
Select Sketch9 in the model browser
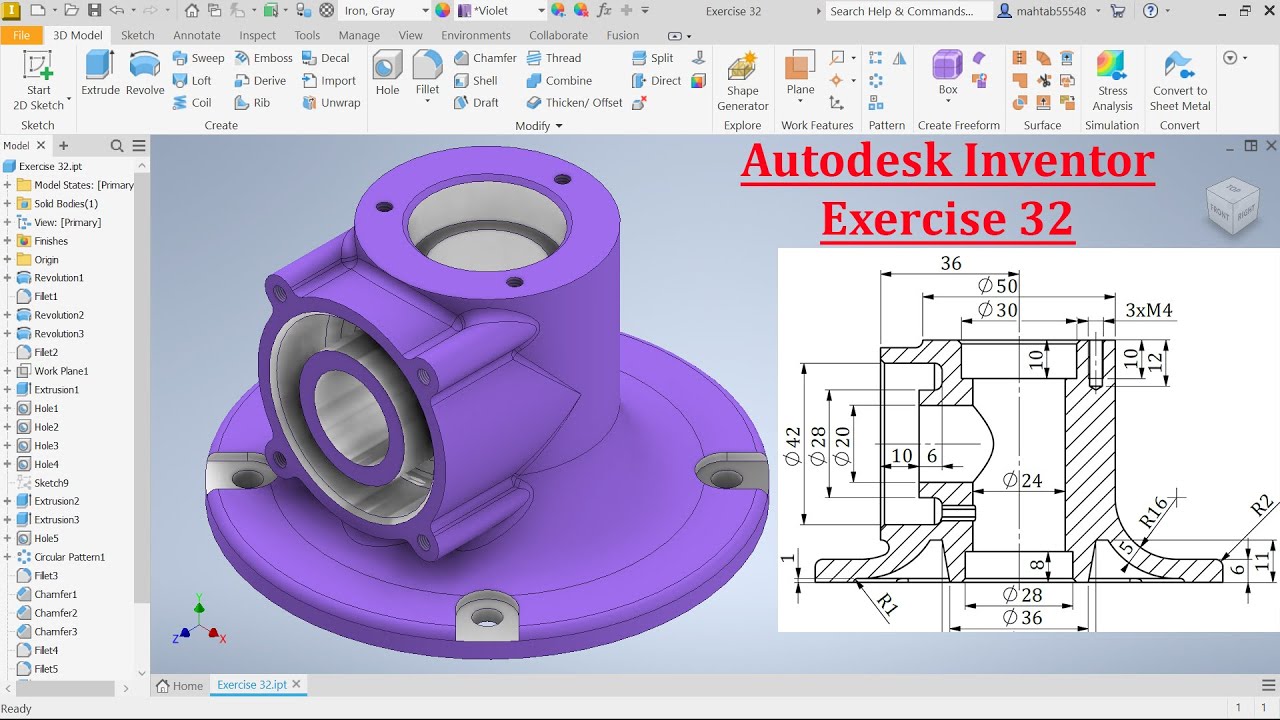51,483
